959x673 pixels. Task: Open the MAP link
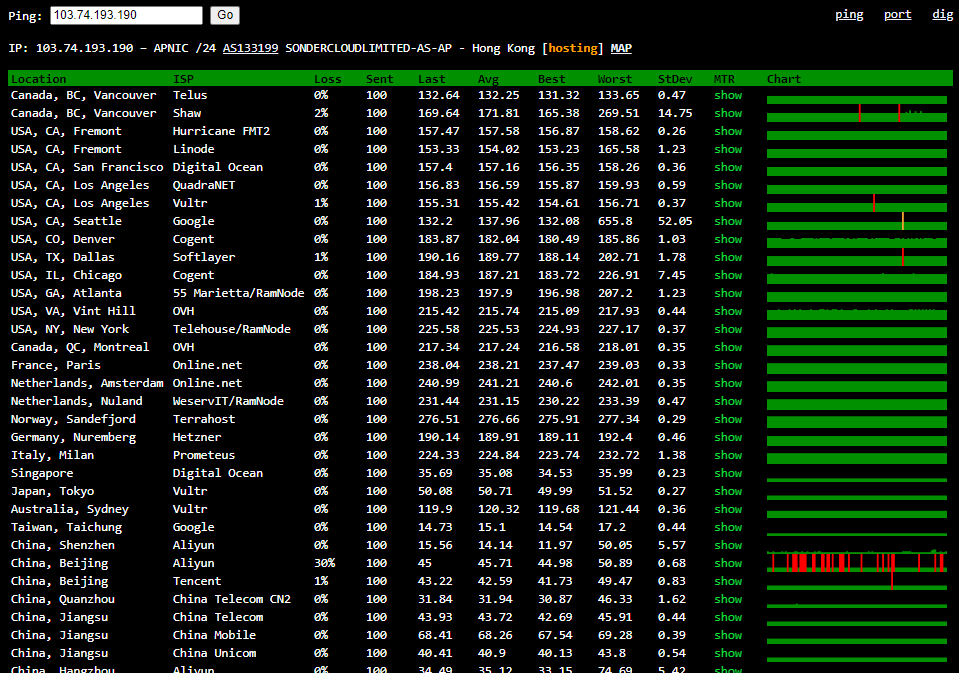coord(621,48)
